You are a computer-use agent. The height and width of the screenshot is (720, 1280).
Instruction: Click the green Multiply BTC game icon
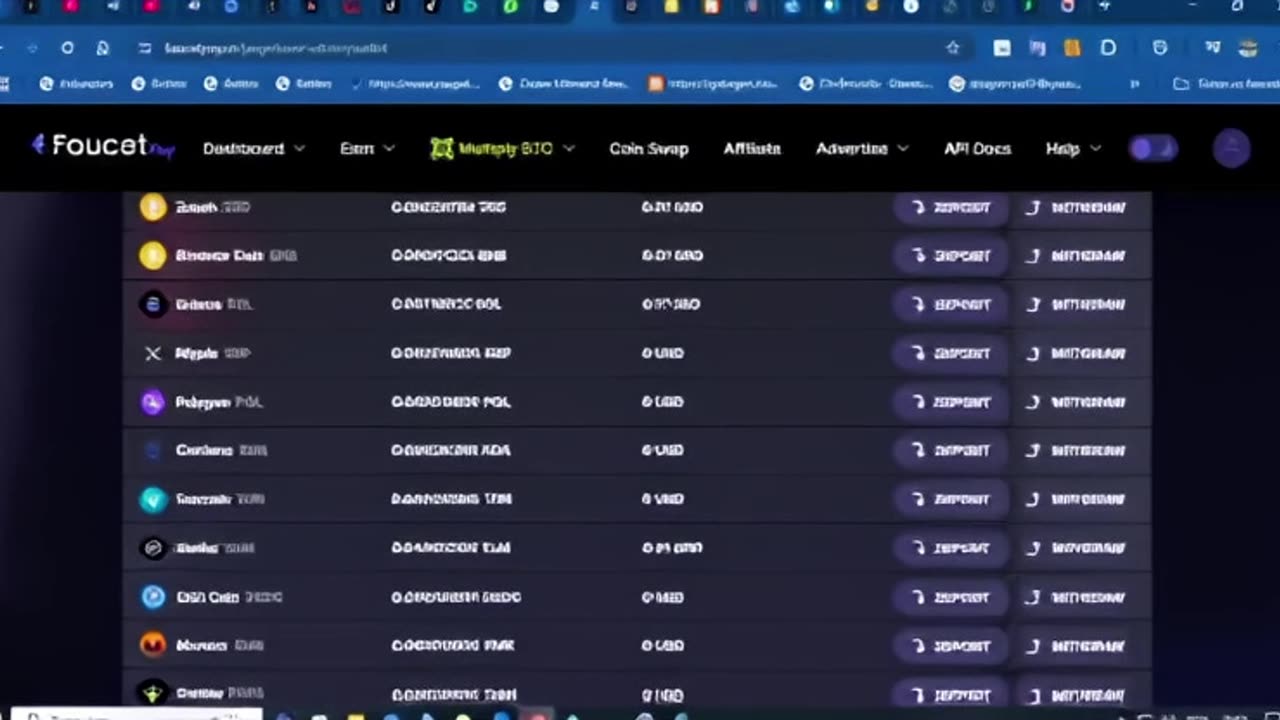442,148
